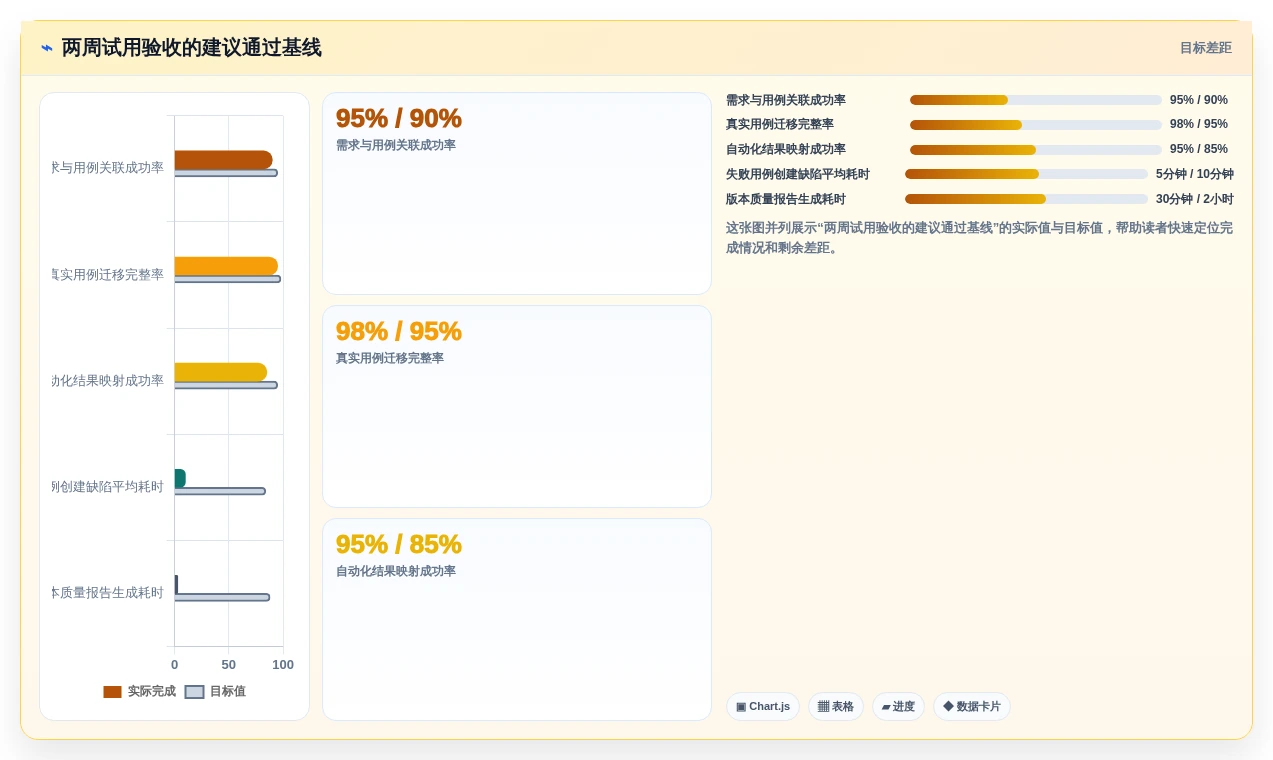Click 真实用例迁移完整率 caption in data card

[x=390, y=358]
